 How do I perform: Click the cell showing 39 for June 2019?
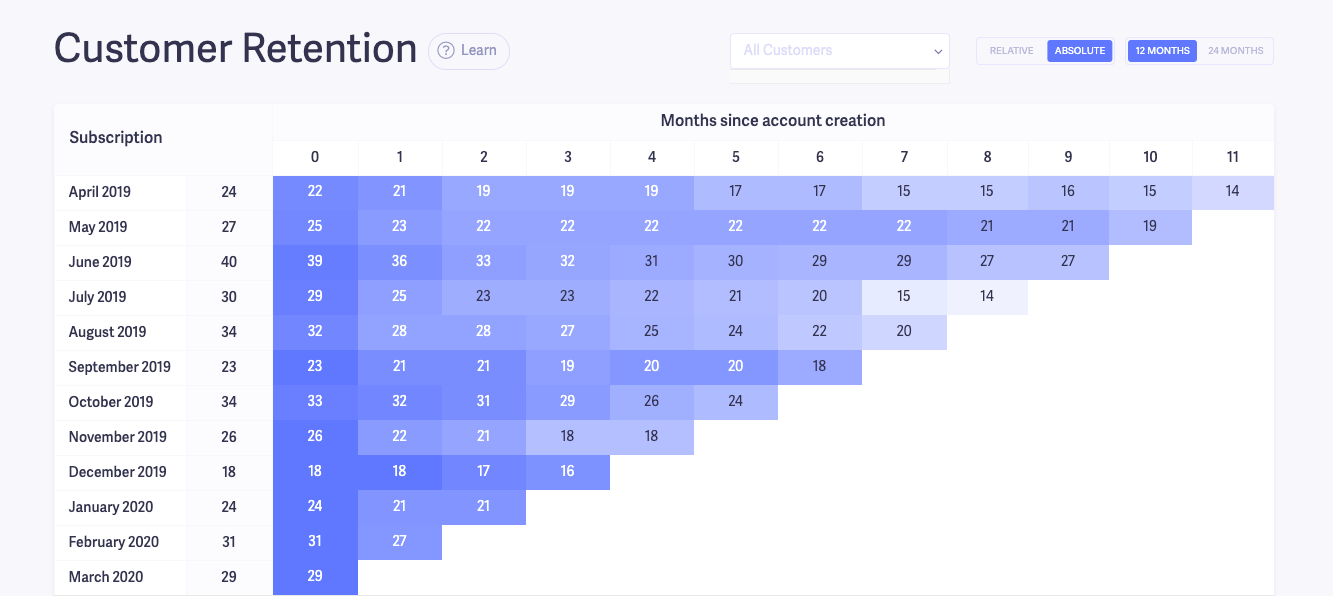click(x=315, y=261)
